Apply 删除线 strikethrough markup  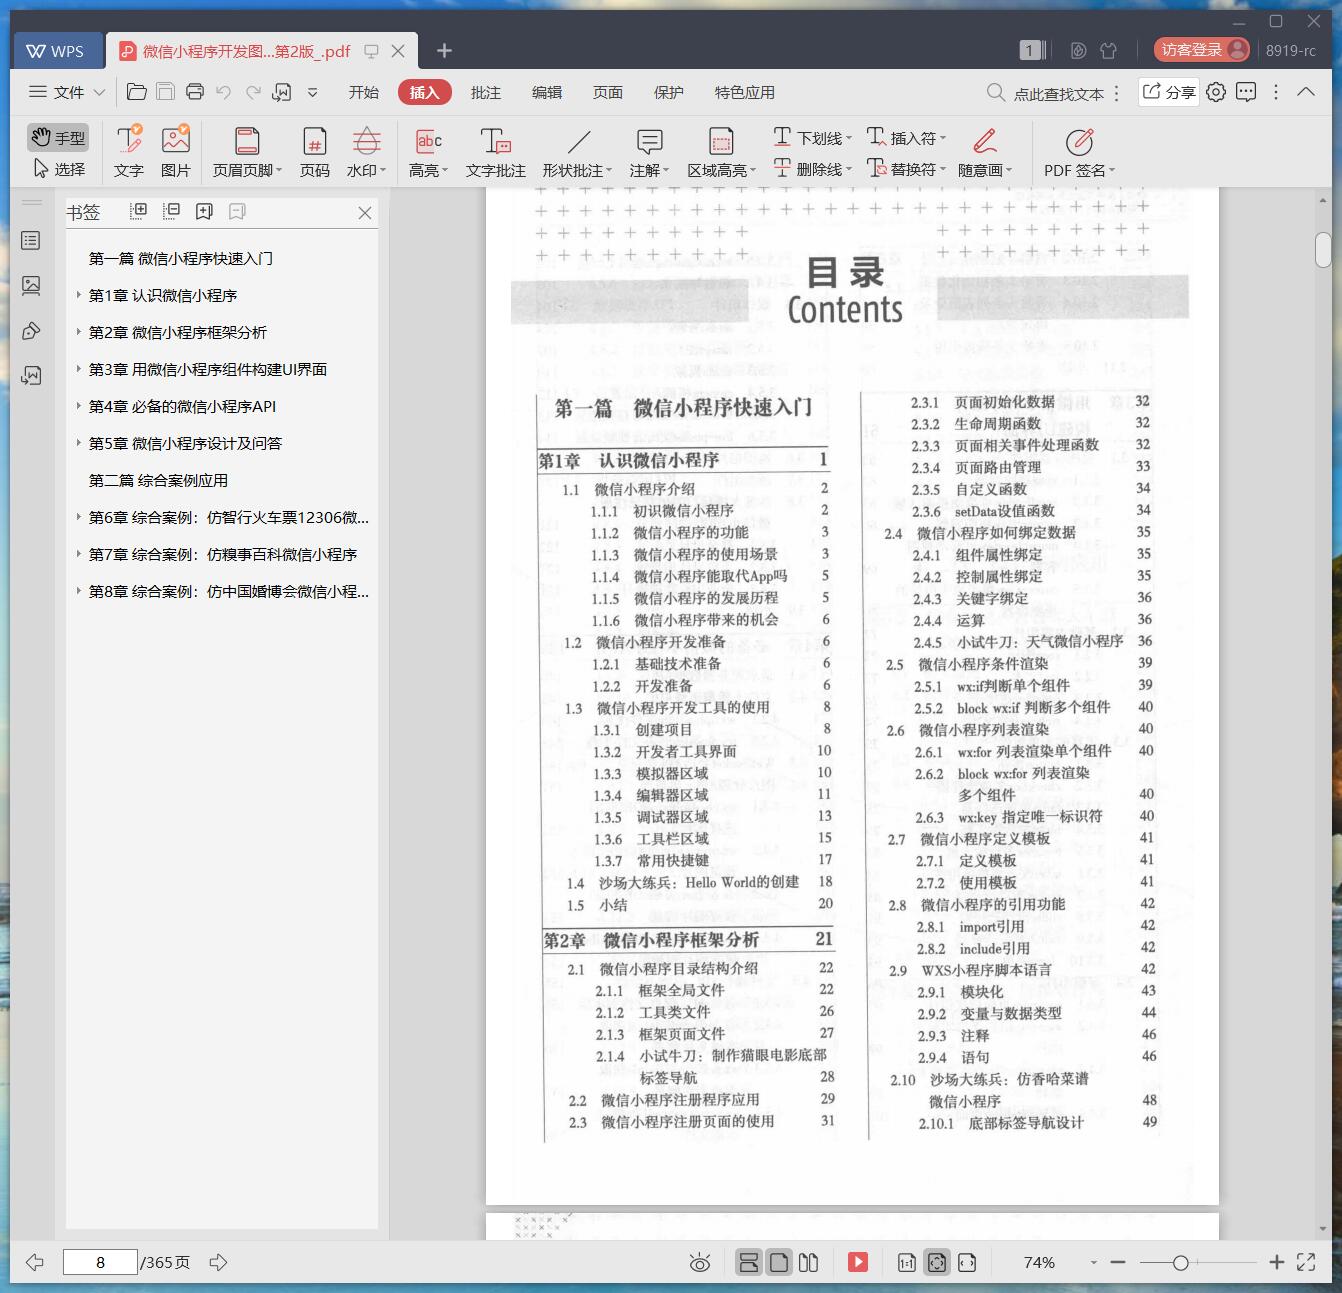point(812,169)
